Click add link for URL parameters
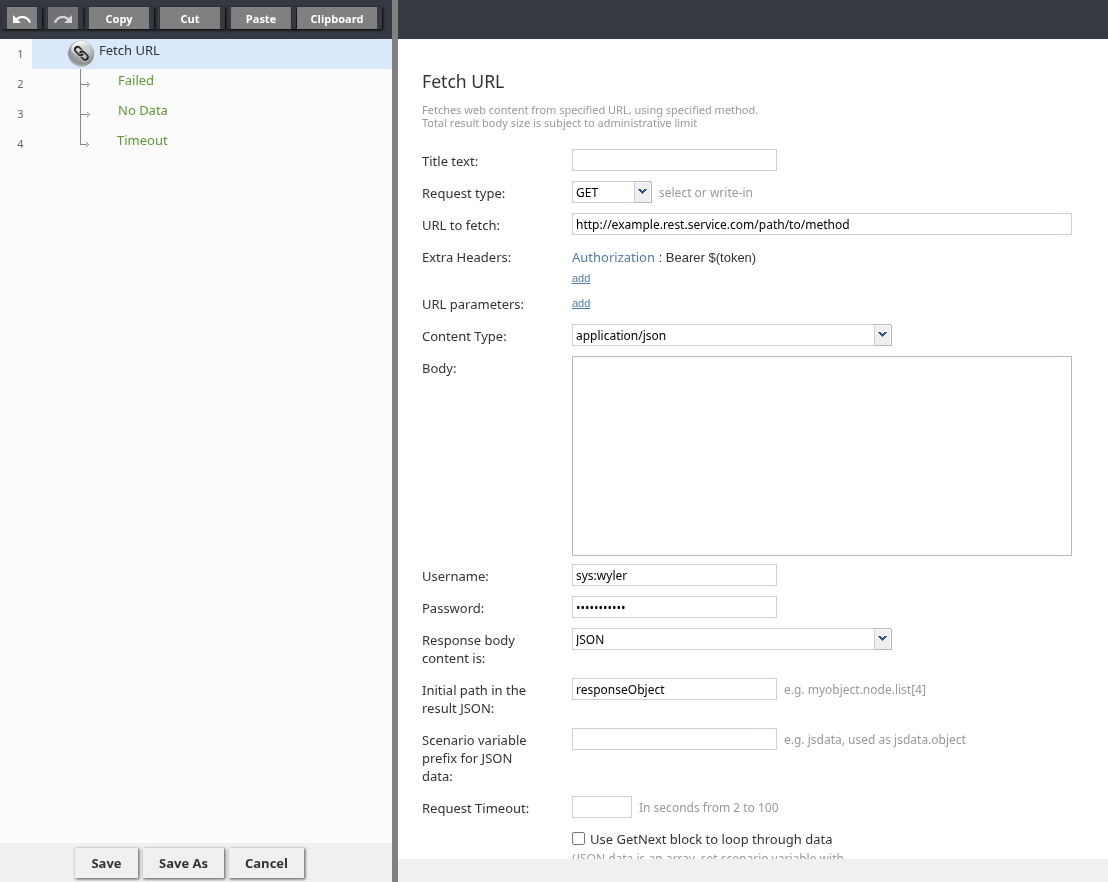 (x=581, y=303)
